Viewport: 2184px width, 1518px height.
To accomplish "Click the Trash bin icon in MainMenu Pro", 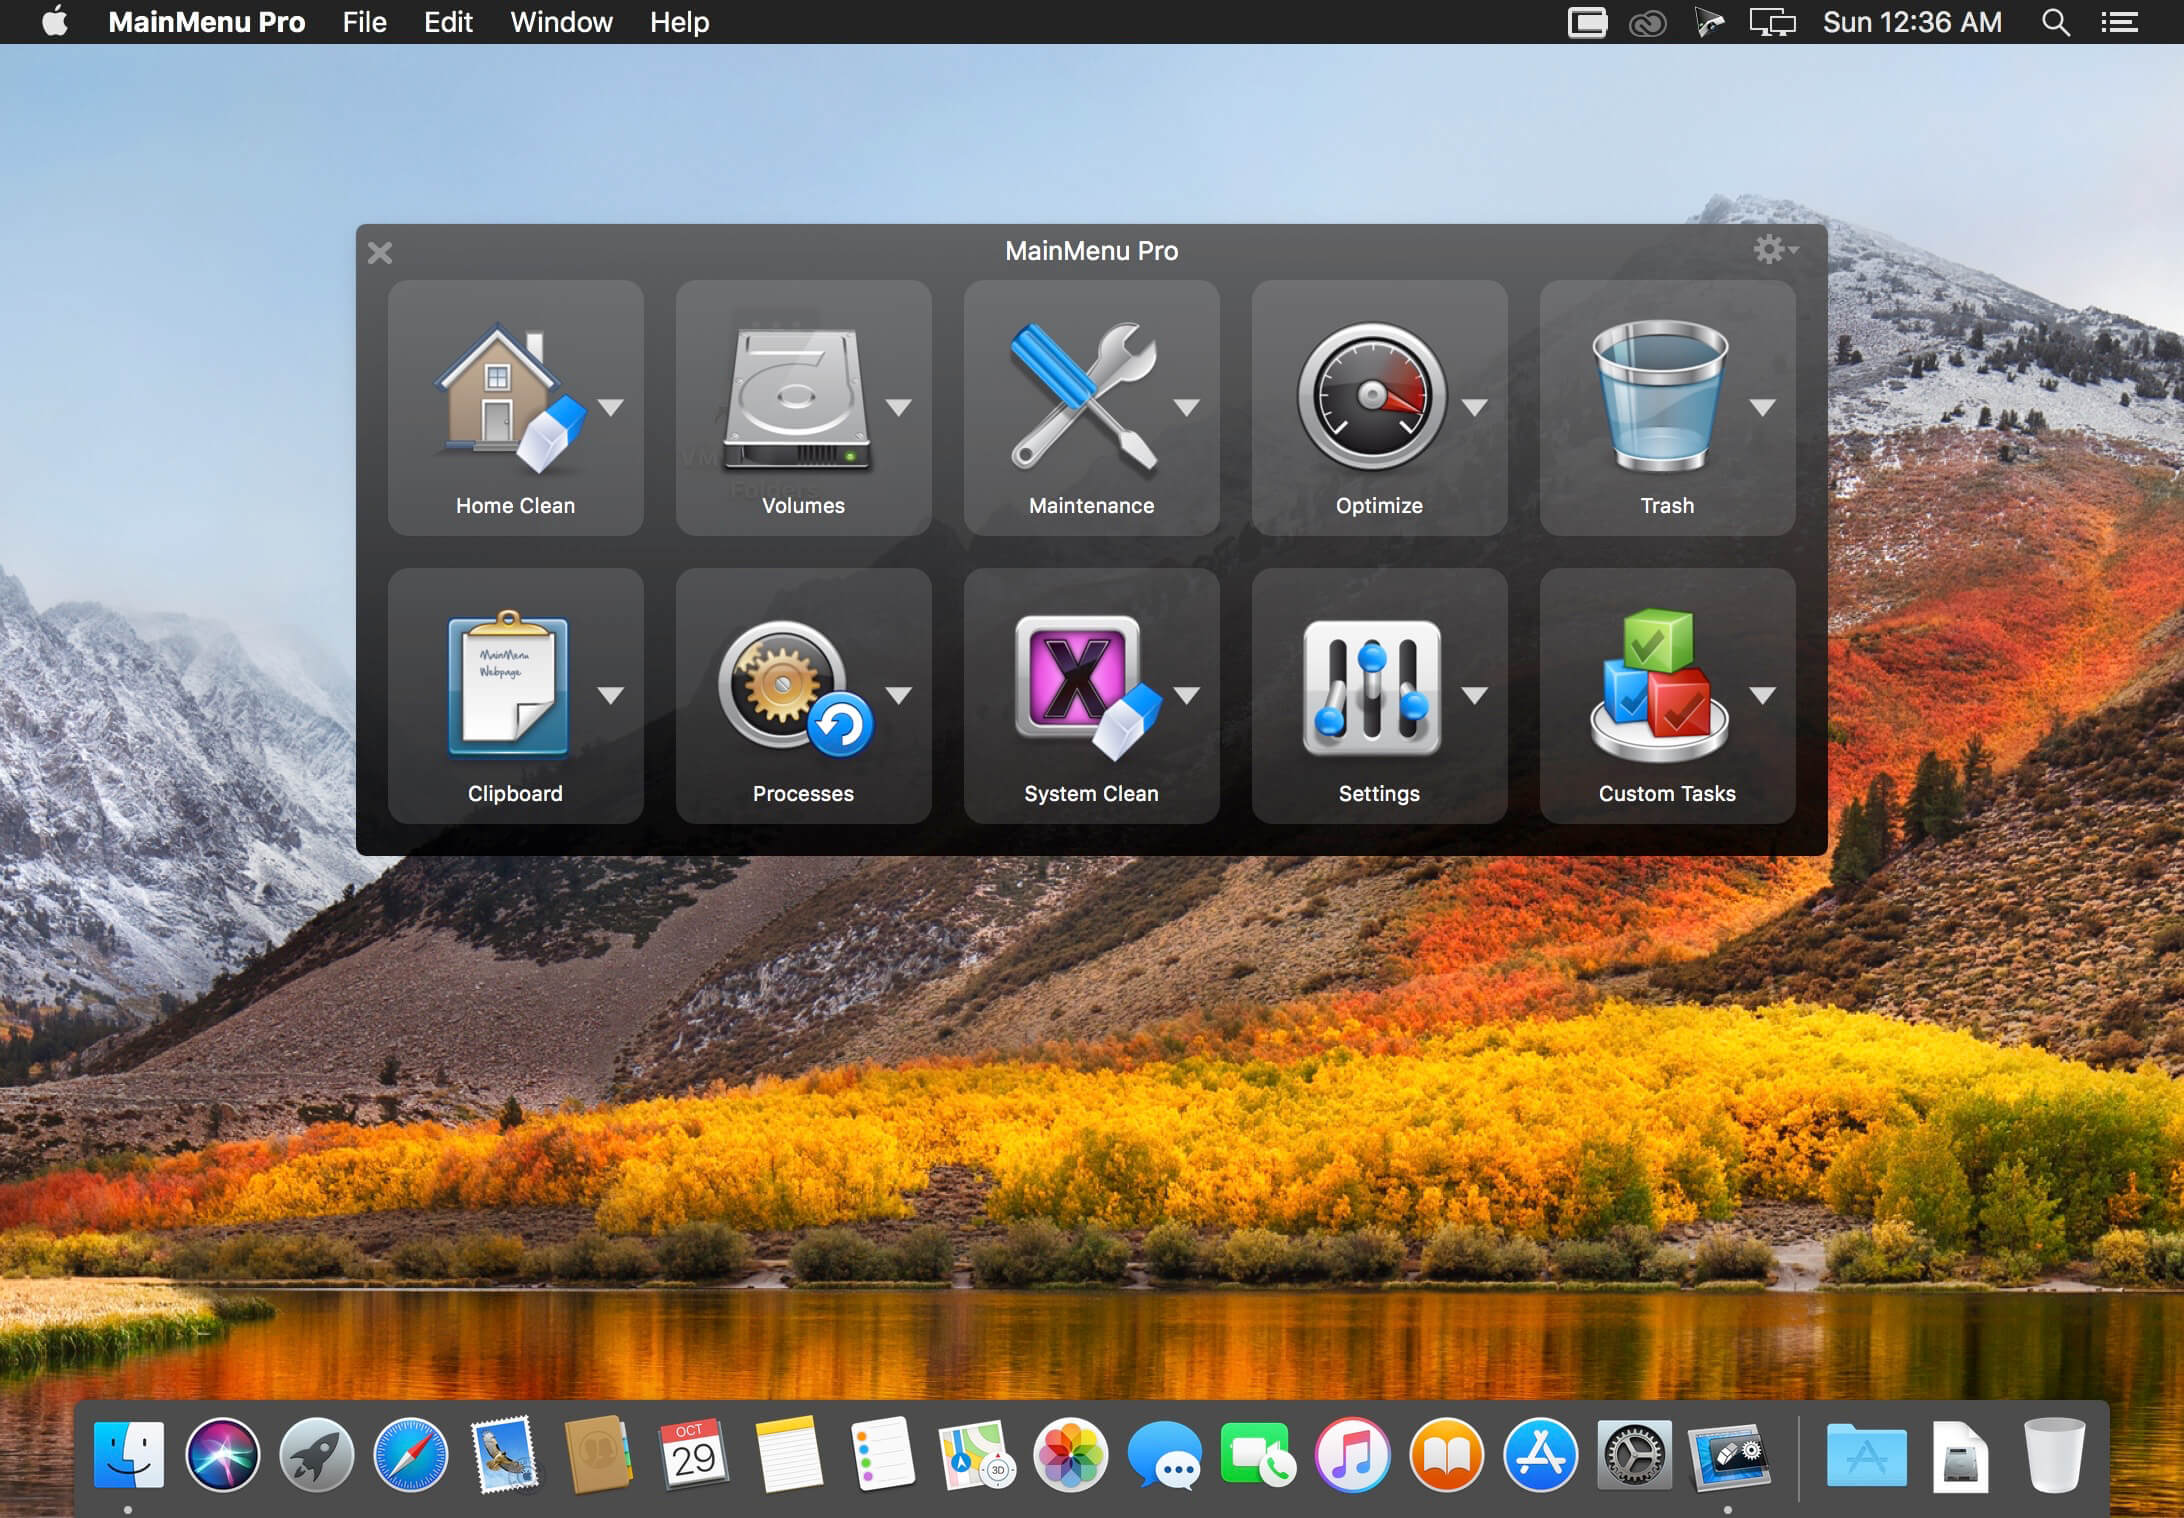I will (1660, 396).
